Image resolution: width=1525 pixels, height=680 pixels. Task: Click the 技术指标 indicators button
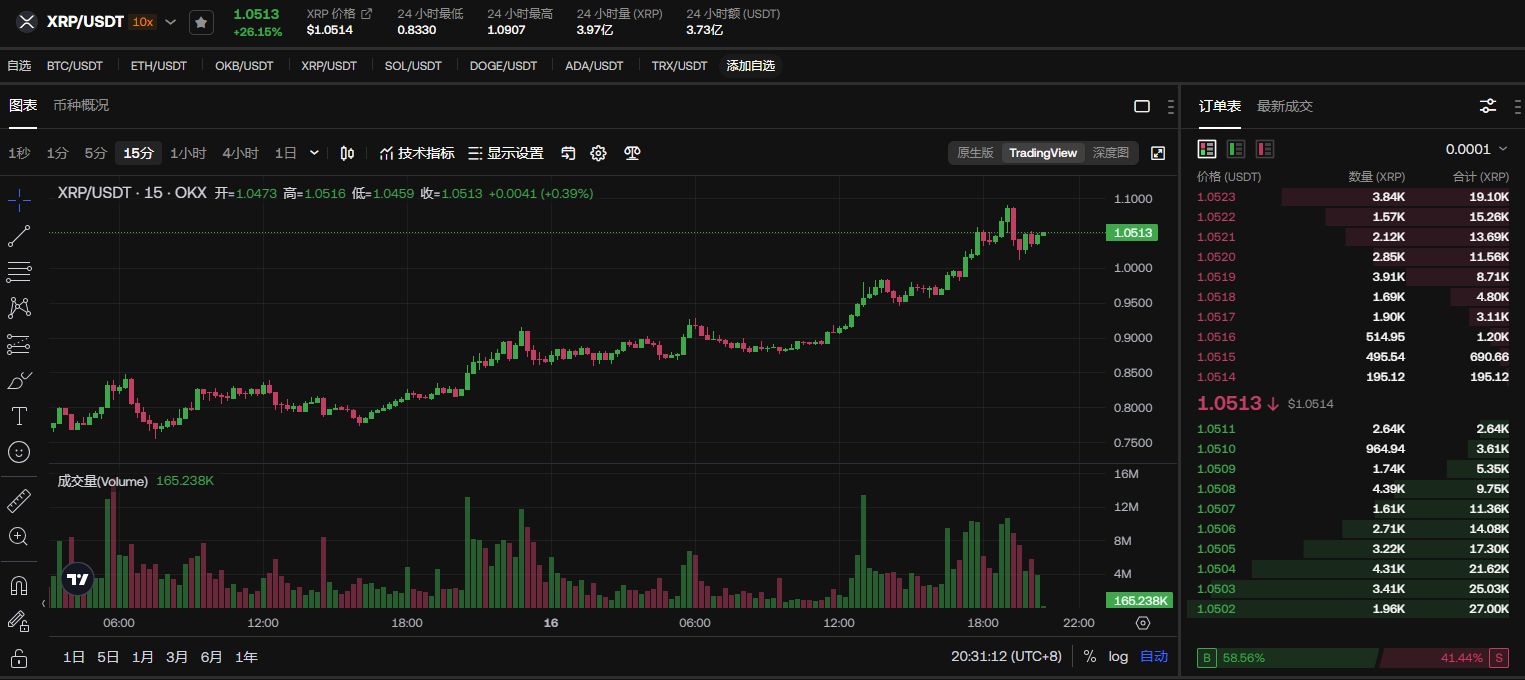pyautogui.click(x=417, y=153)
